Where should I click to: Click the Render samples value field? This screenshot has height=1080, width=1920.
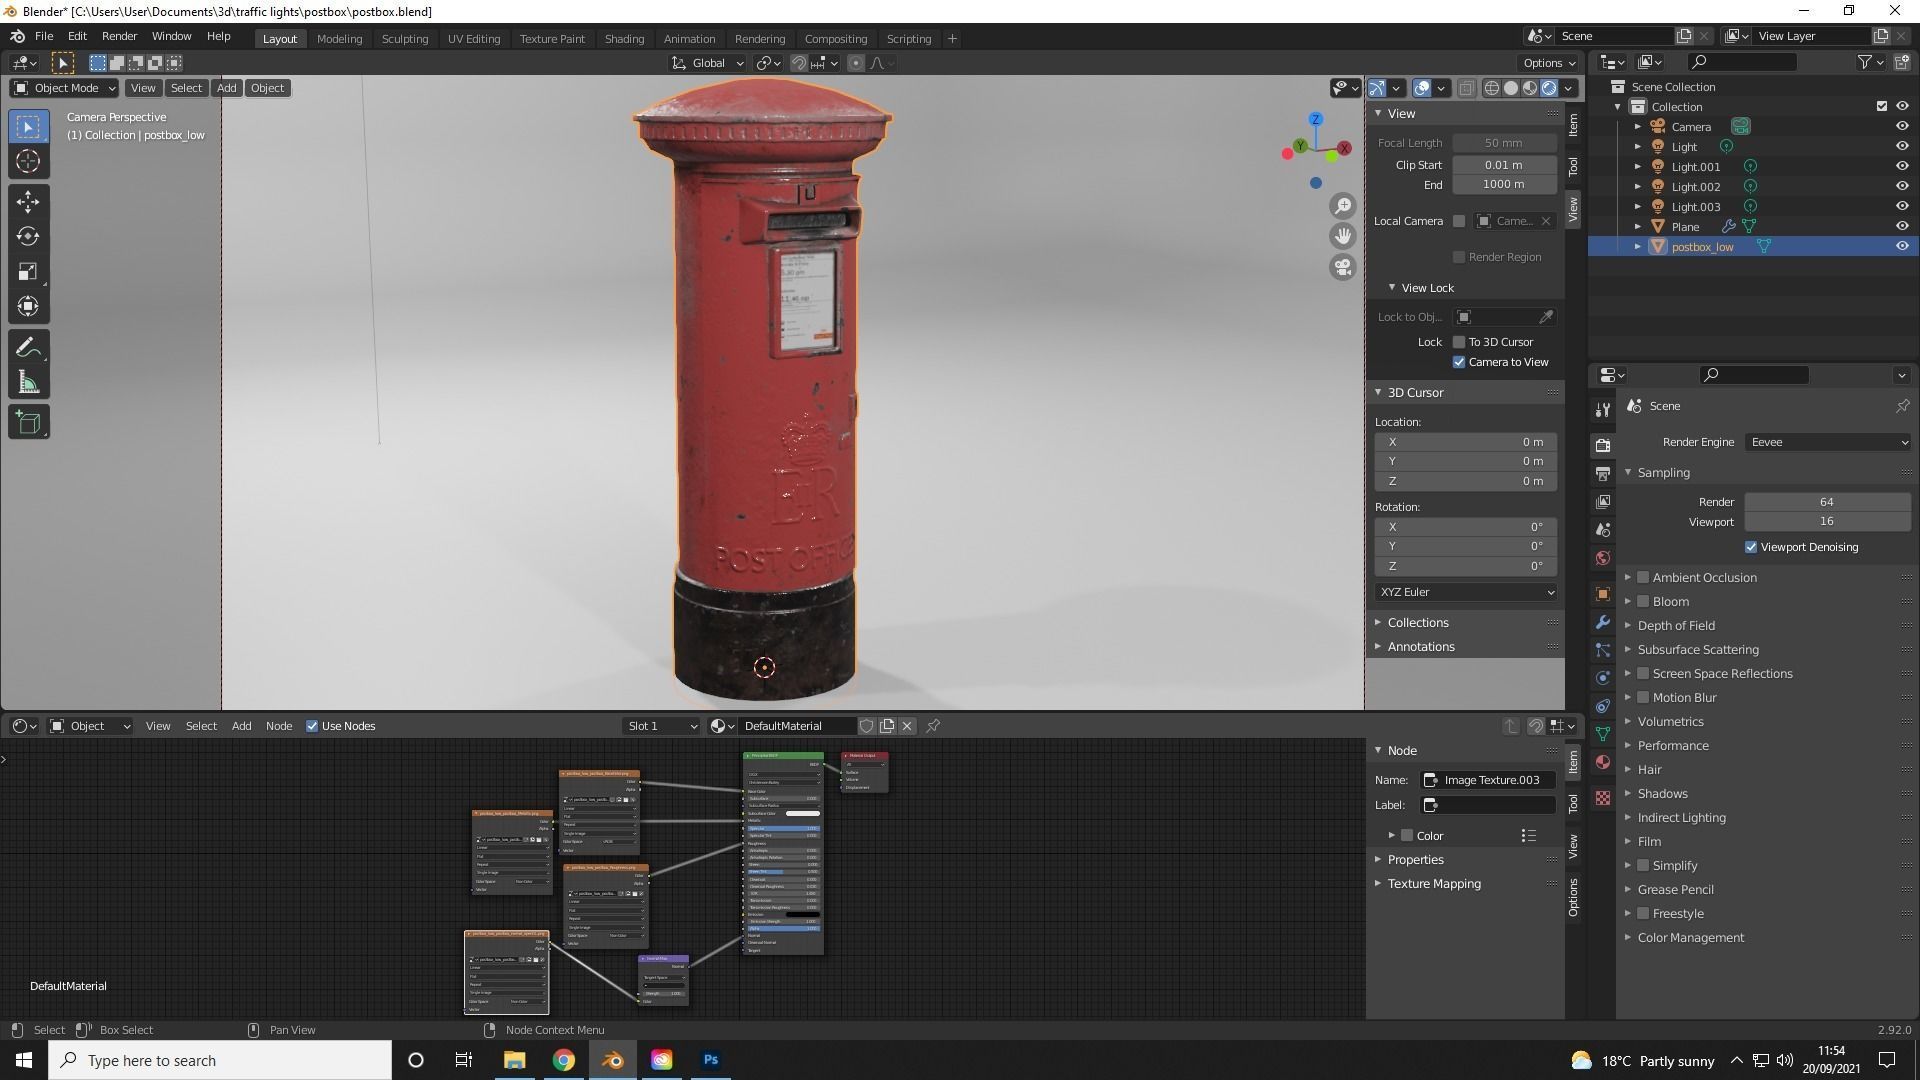coord(1827,502)
